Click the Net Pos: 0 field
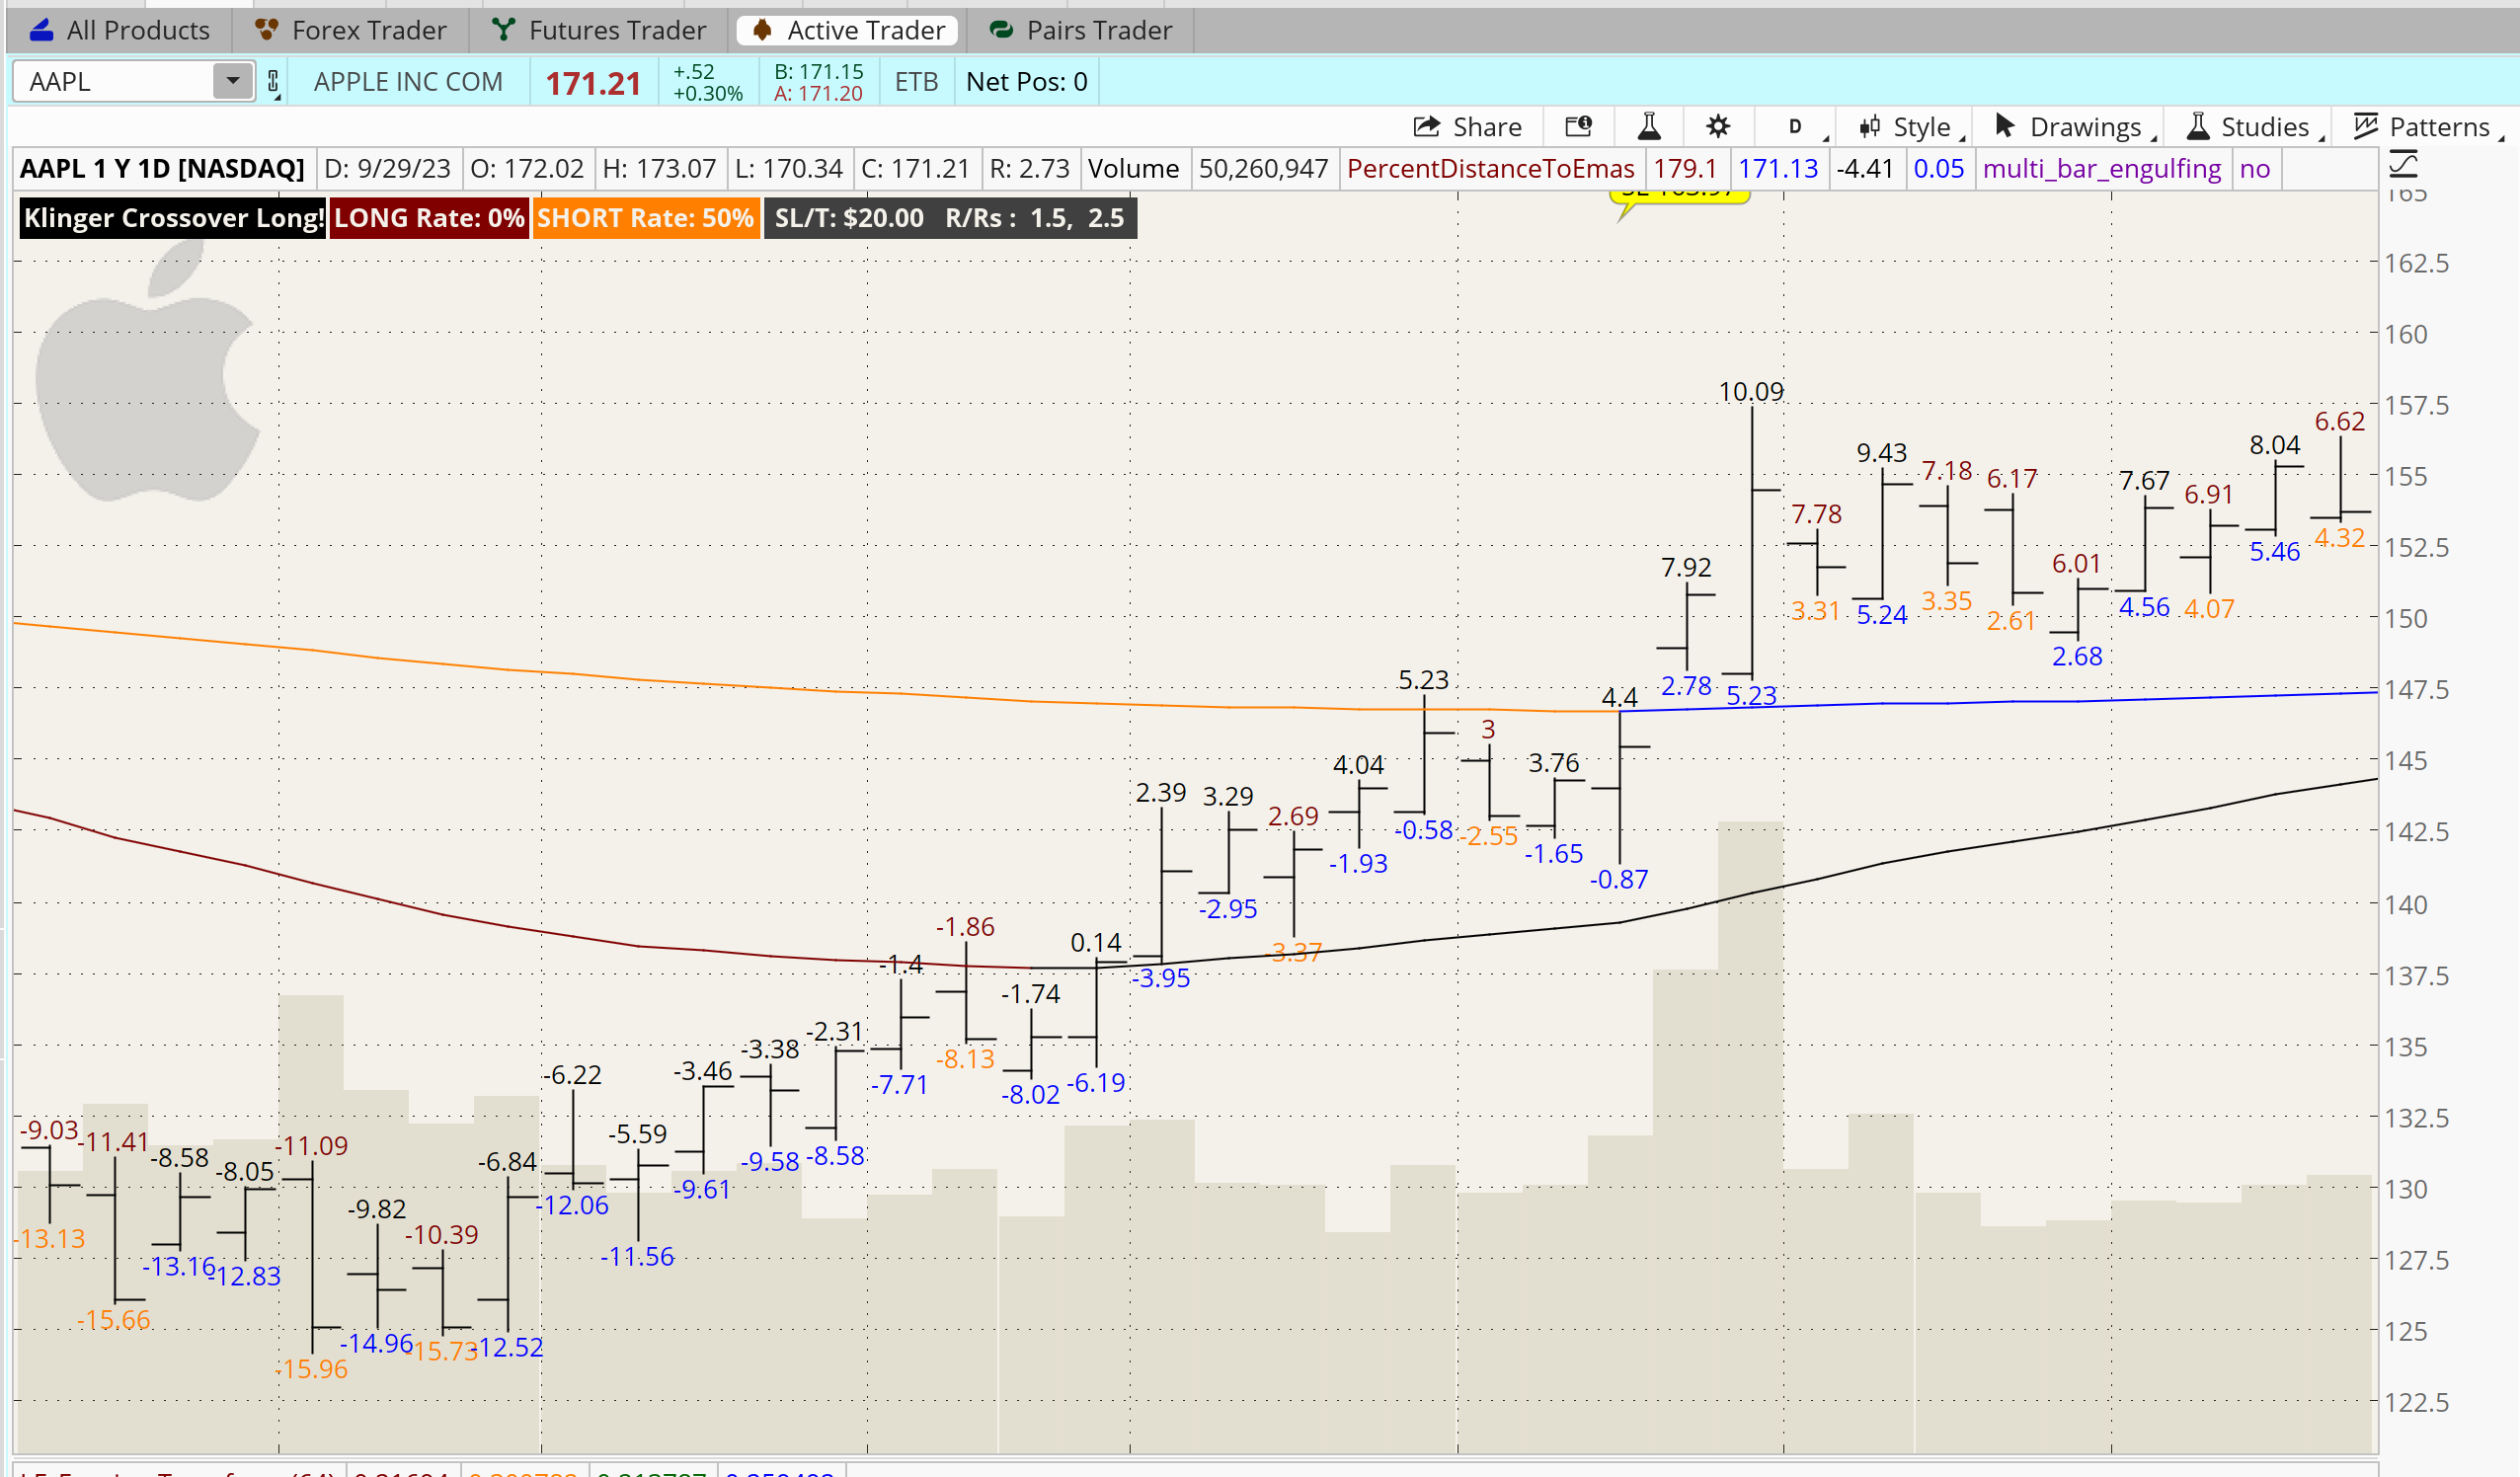This screenshot has height=1477, width=2520. click(1026, 82)
